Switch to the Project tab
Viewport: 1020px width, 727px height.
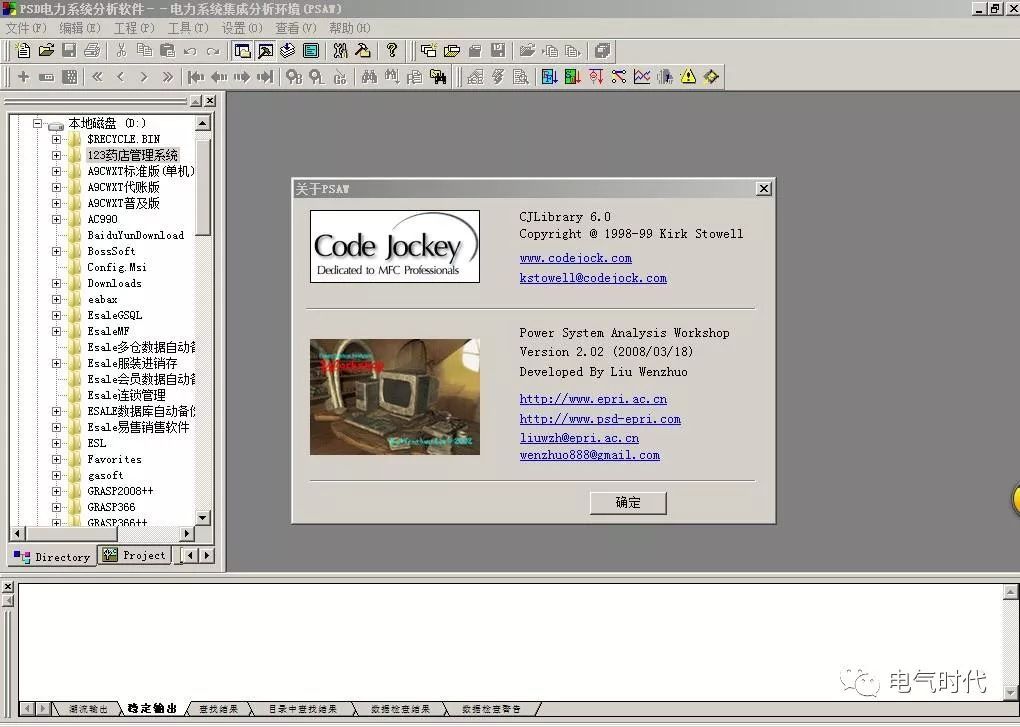136,556
